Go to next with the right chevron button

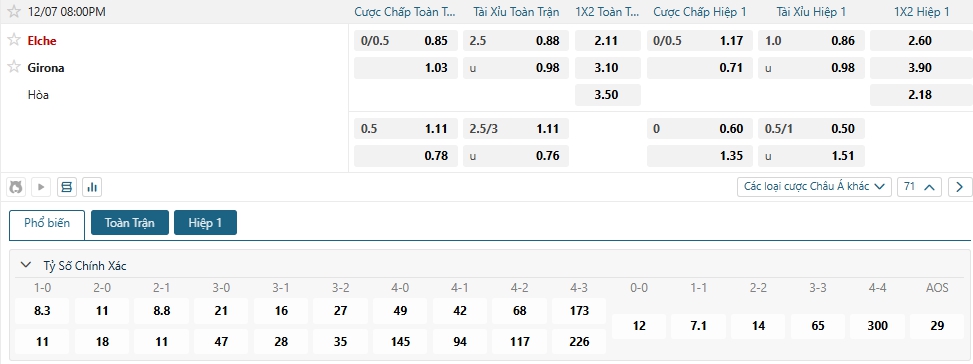960,187
